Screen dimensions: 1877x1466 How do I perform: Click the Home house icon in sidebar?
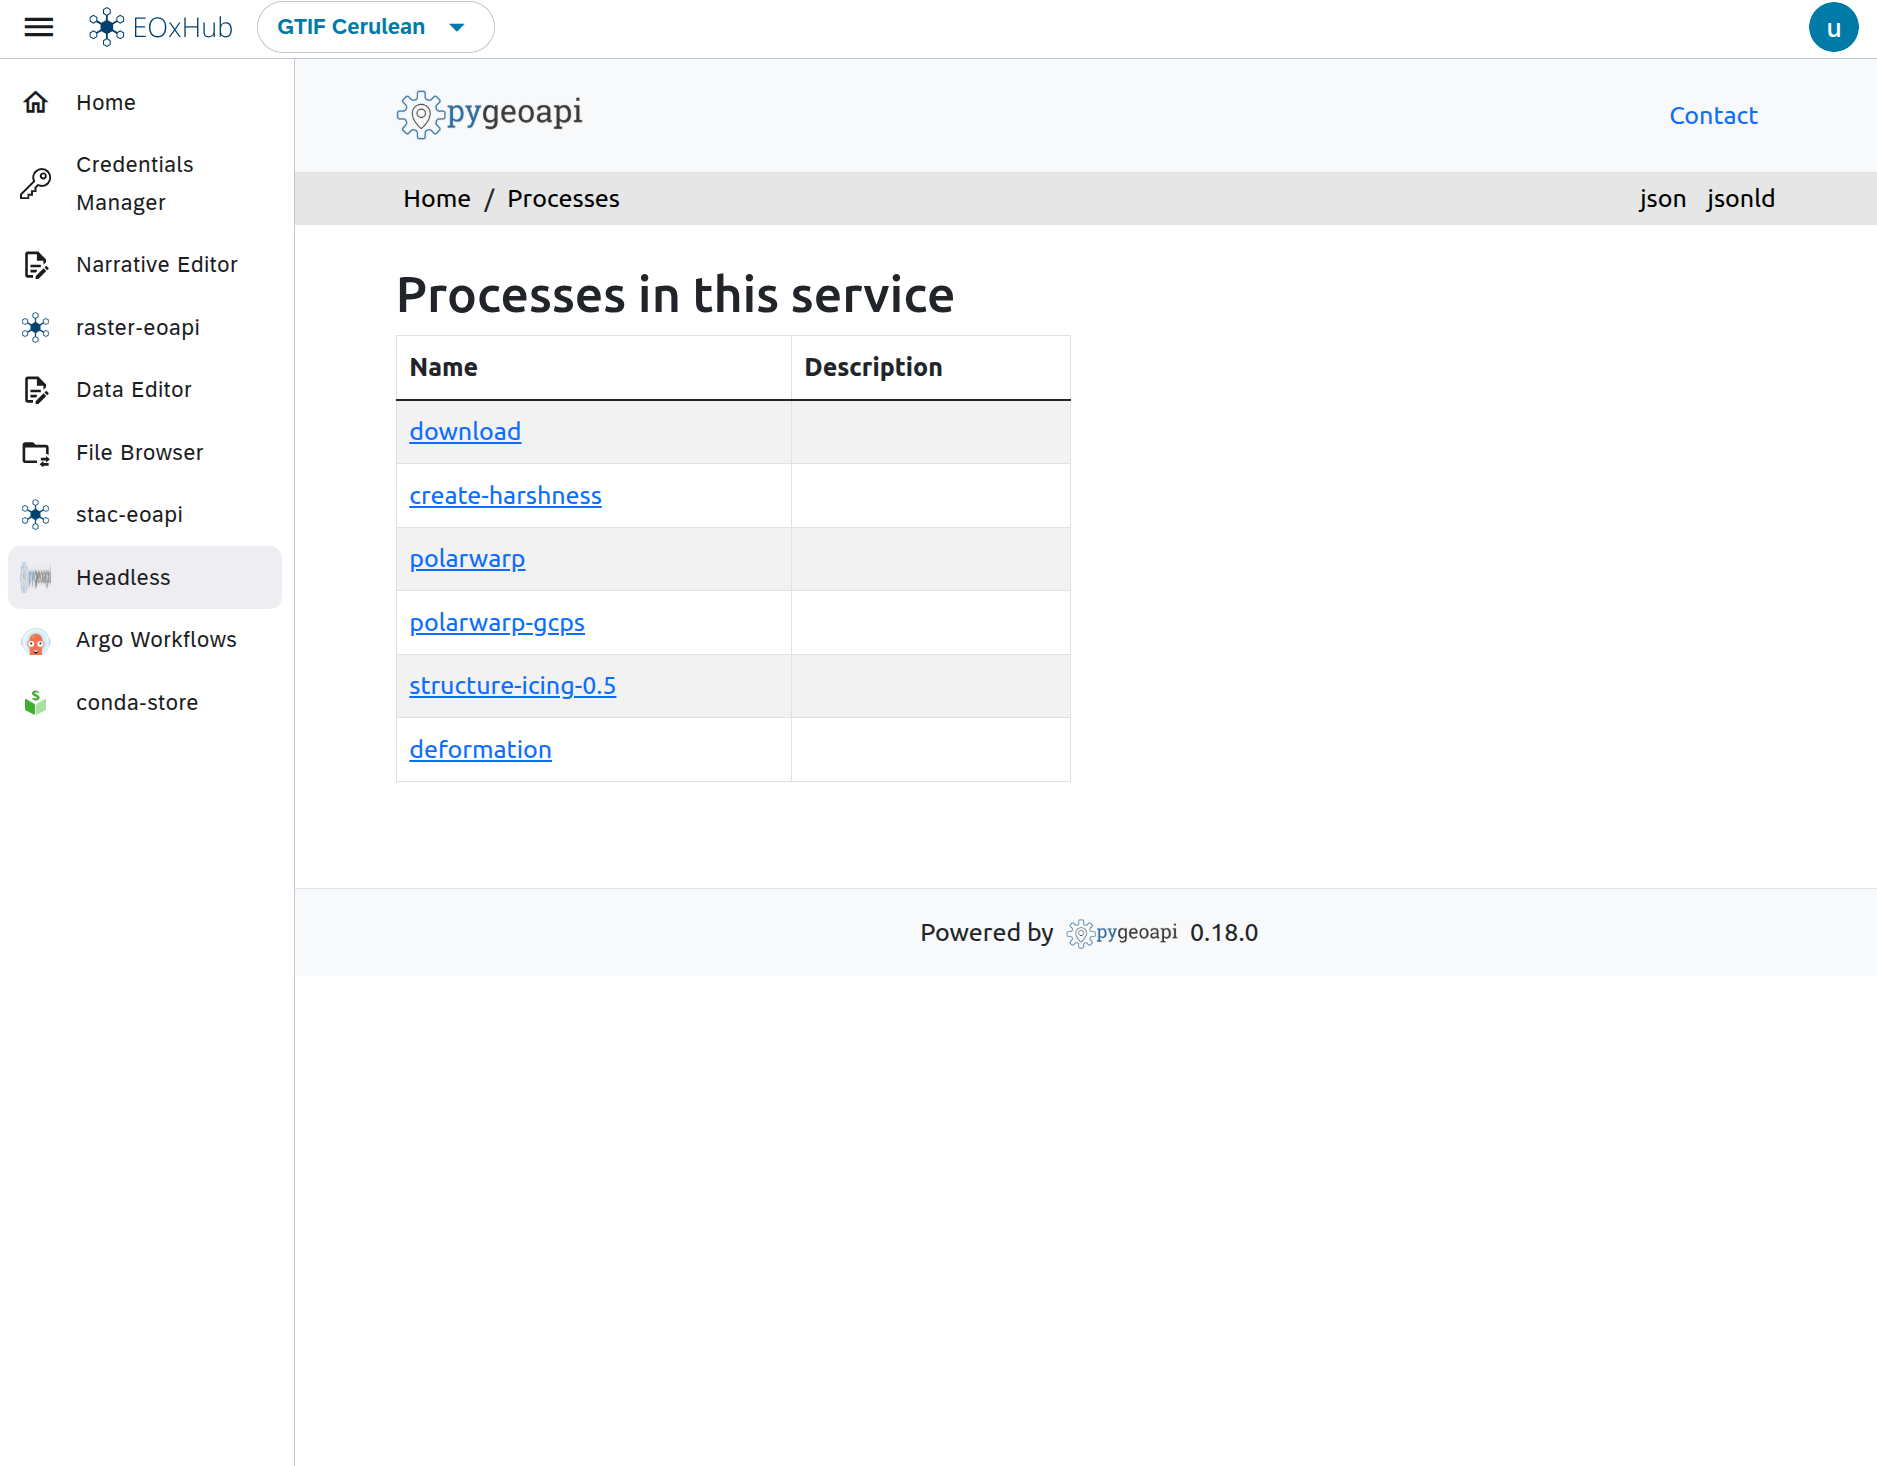pyautogui.click(x=36, y=102)
